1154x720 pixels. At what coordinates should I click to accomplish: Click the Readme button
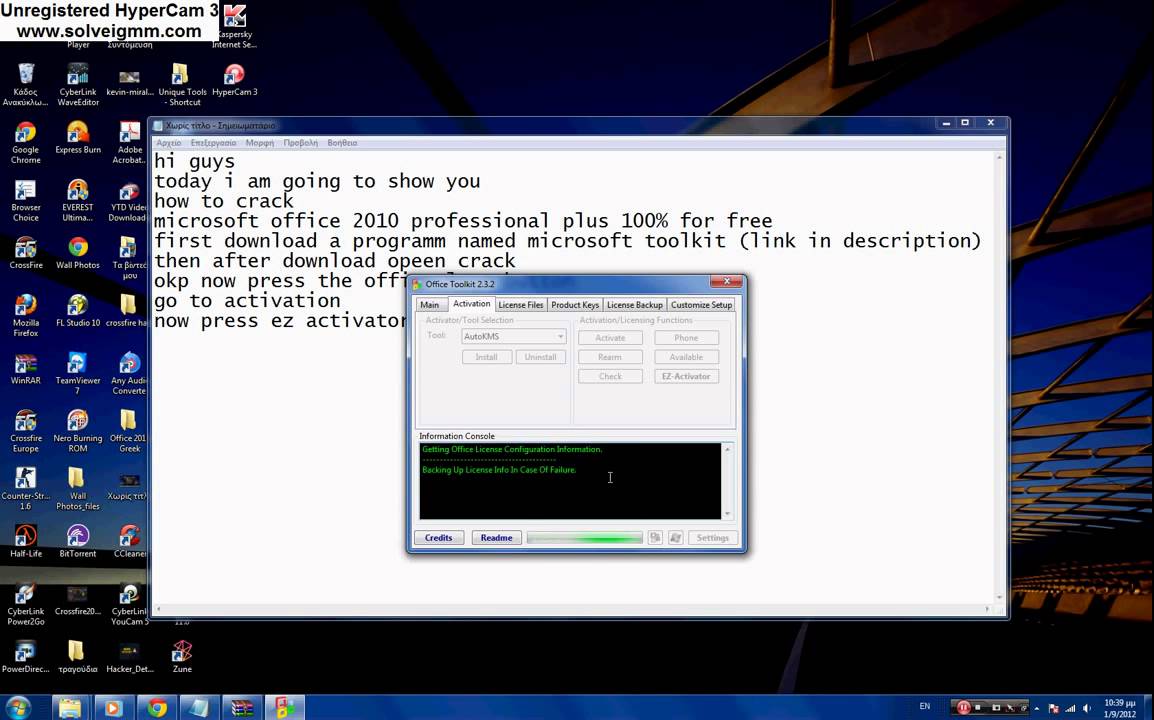tap(497, 537)
